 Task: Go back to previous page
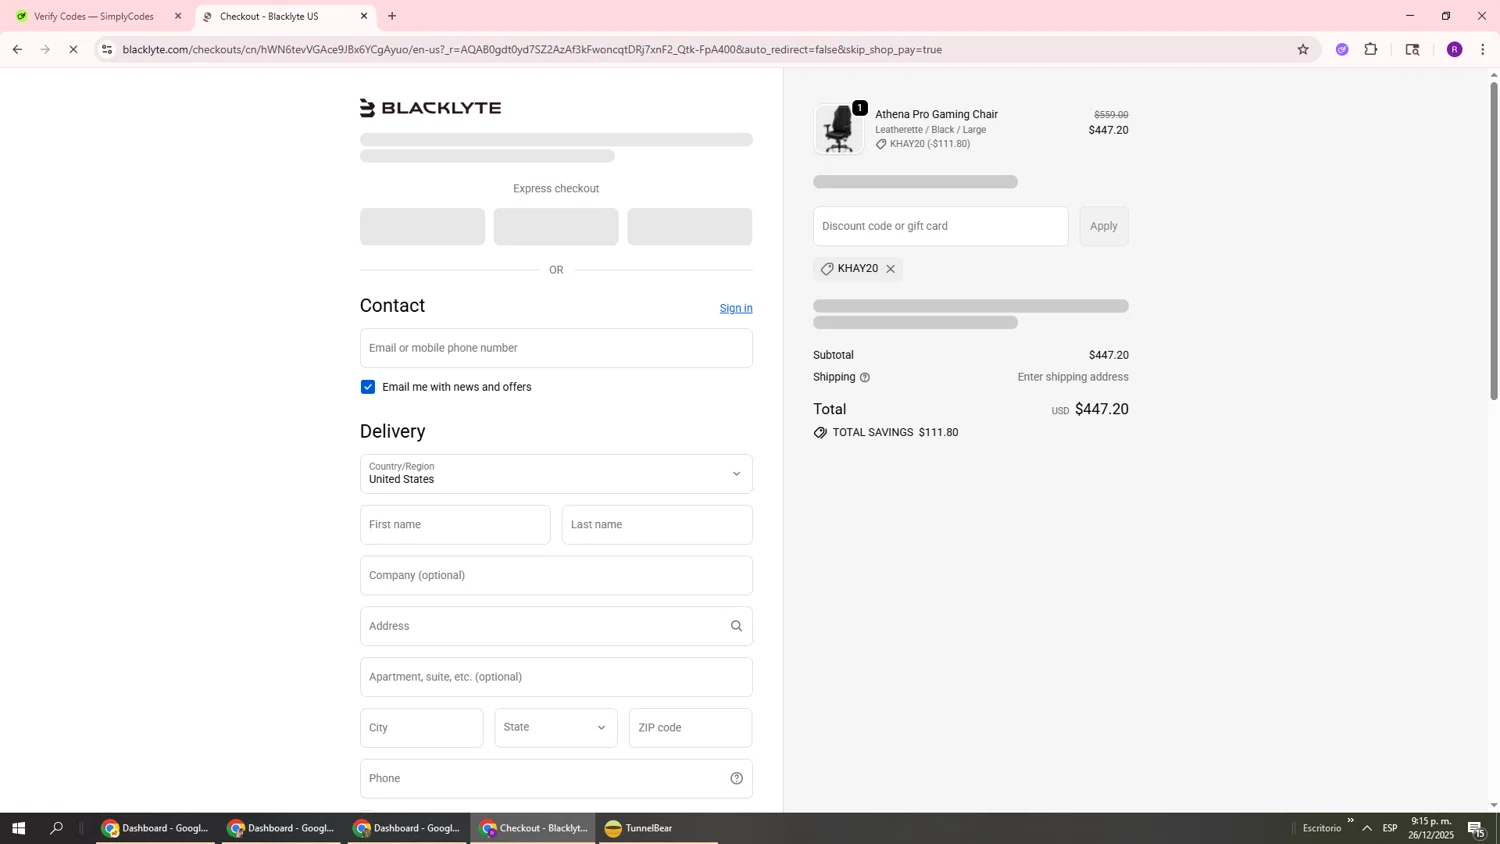(x=17, y=49)
